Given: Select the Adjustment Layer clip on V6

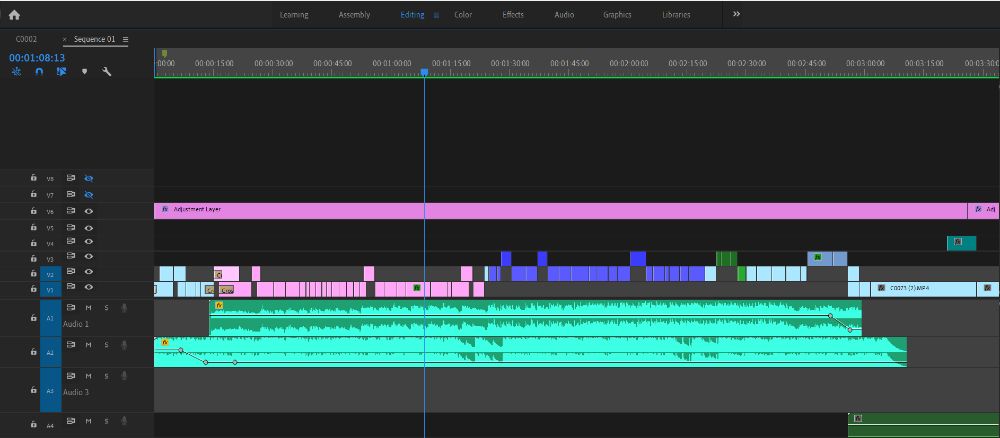Looking at the screenshot, I should point(561,210).
